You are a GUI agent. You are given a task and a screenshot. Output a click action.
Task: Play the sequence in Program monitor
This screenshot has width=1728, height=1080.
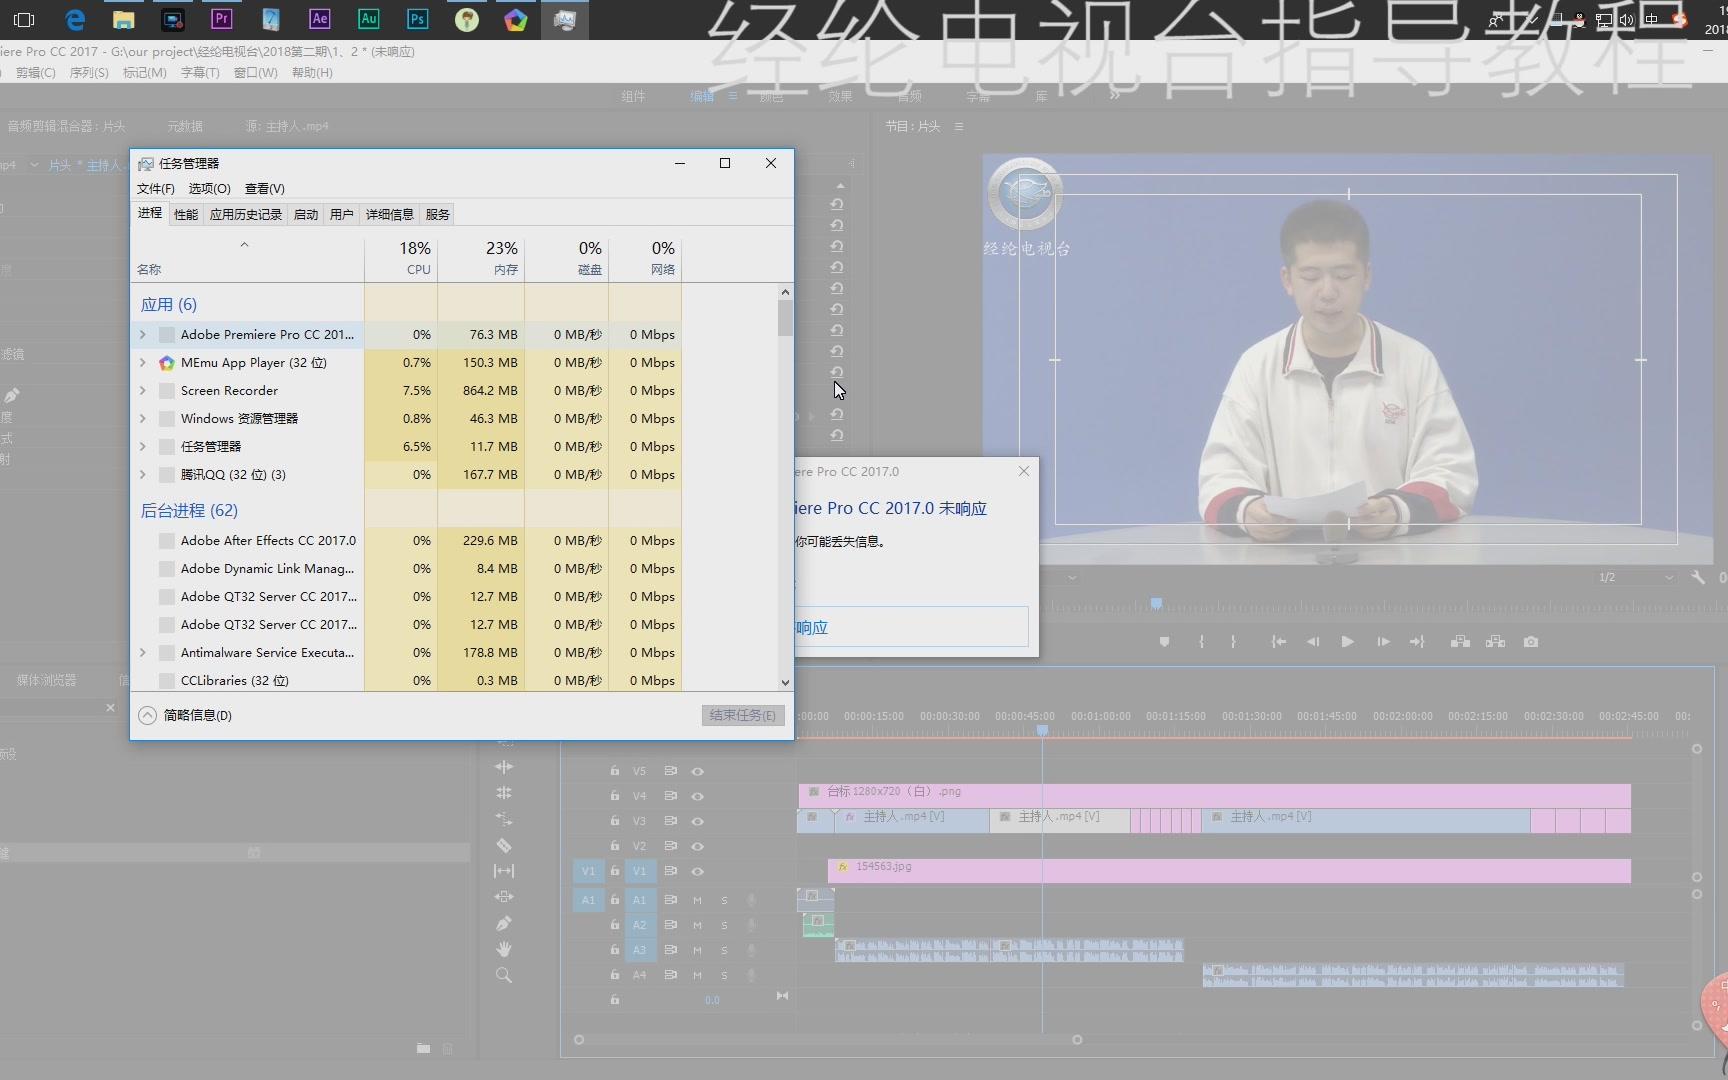[x=1348, y=642]
